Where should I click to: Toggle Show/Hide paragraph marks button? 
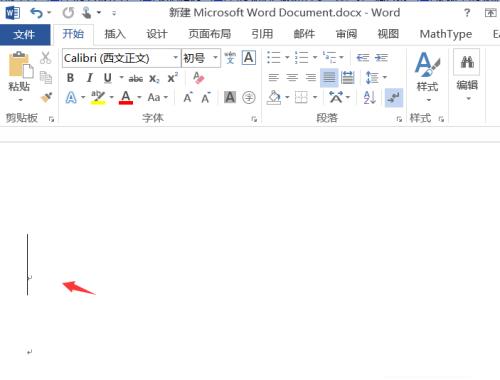(x=394, y=98)
